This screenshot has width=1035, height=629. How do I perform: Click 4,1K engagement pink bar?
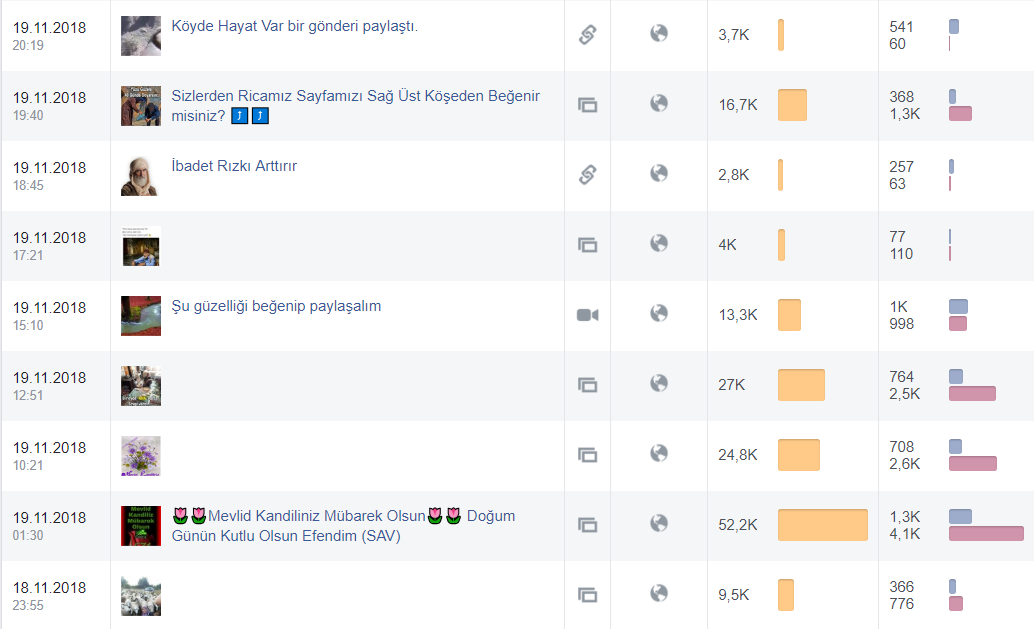point(986,533)
